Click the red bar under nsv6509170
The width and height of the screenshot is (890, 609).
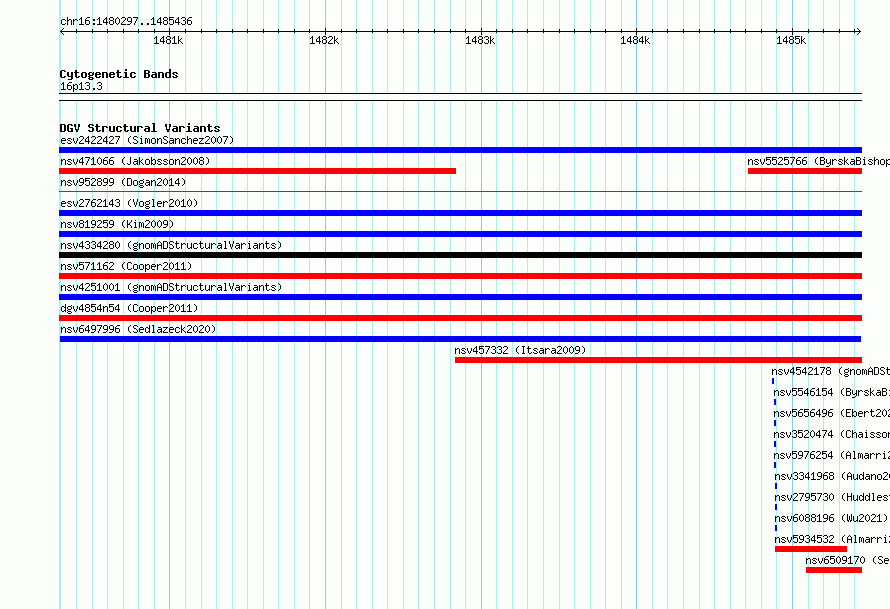click(834, 570)
